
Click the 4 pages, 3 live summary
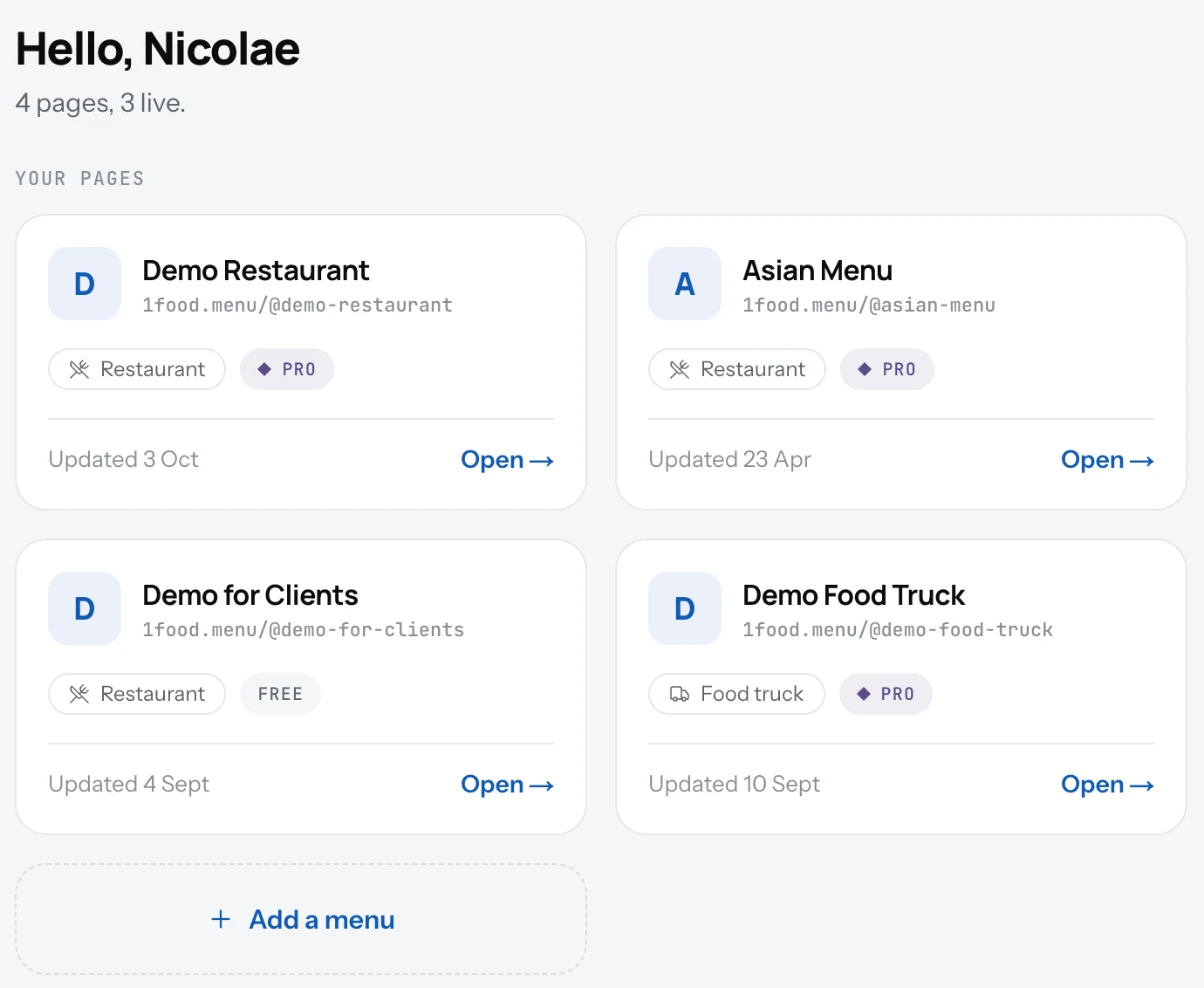tap(101, 103)
